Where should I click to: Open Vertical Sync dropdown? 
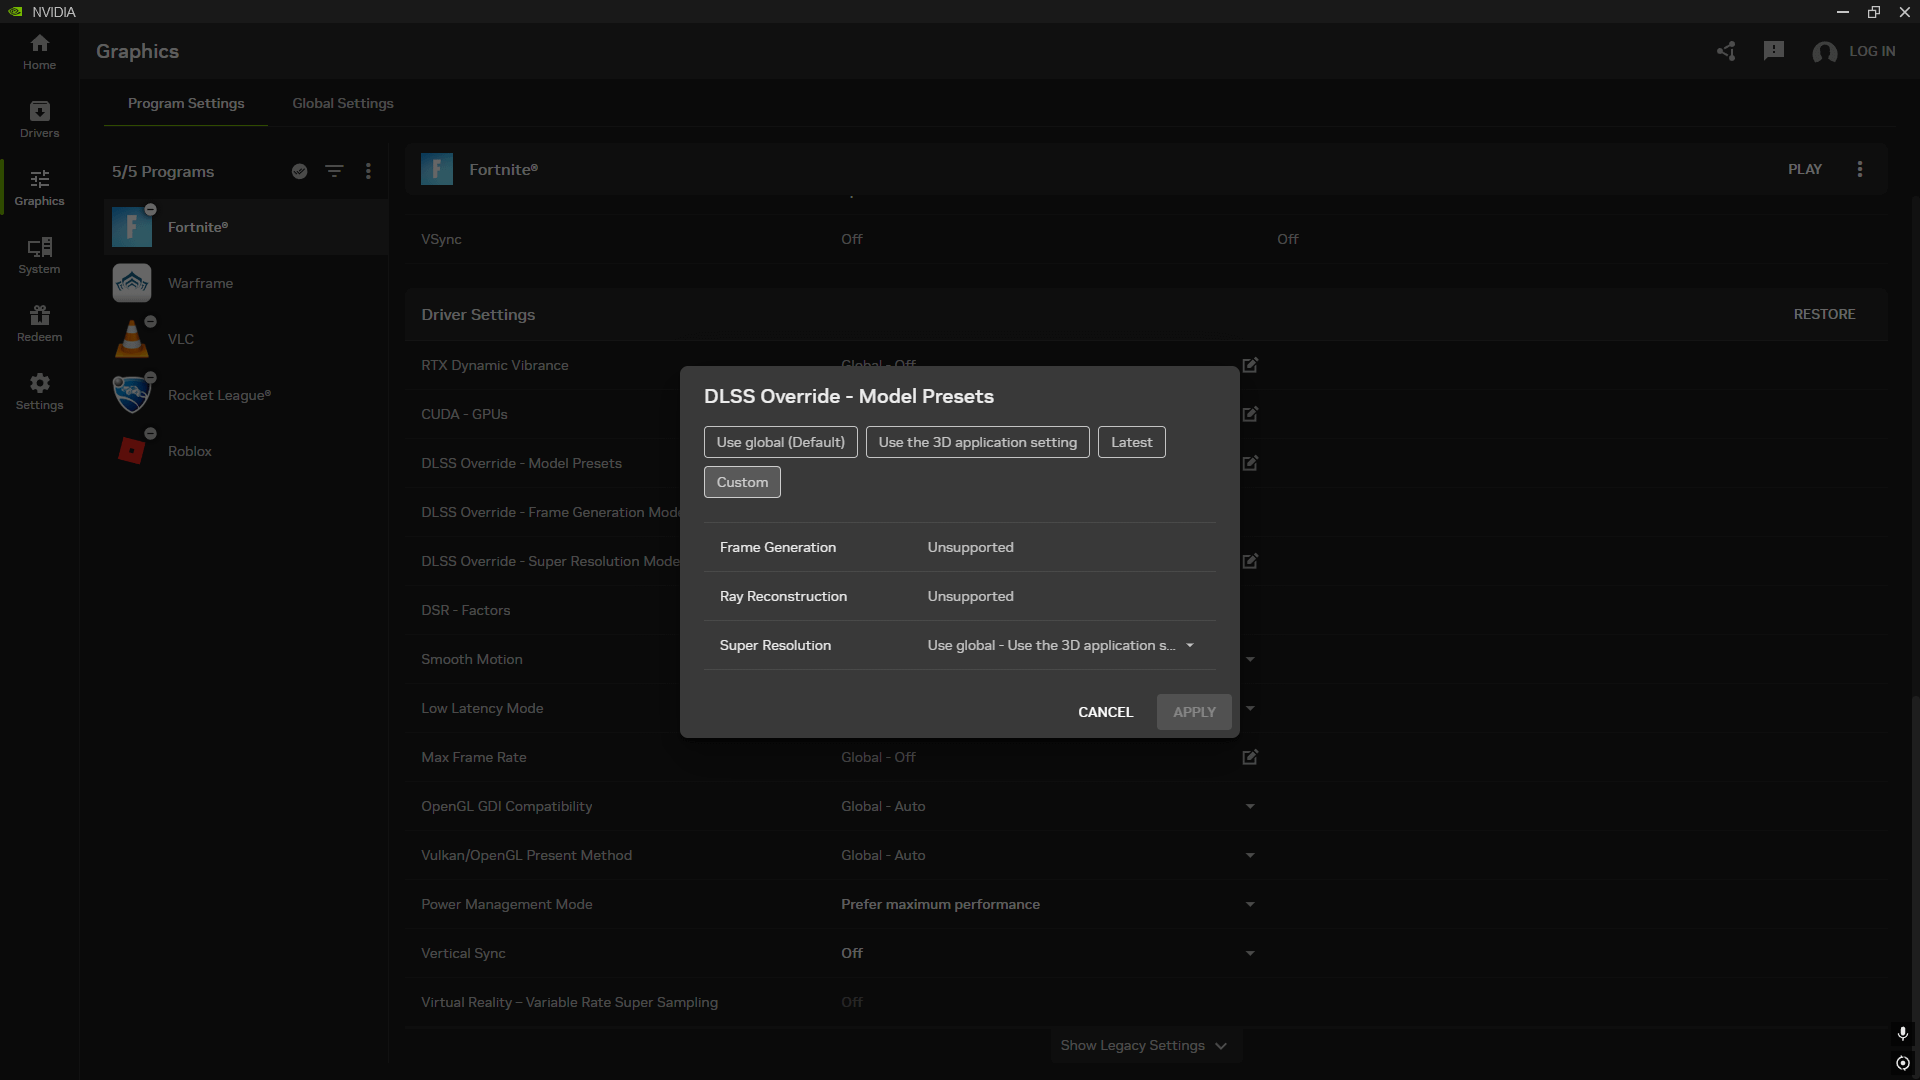(1250, 953)
